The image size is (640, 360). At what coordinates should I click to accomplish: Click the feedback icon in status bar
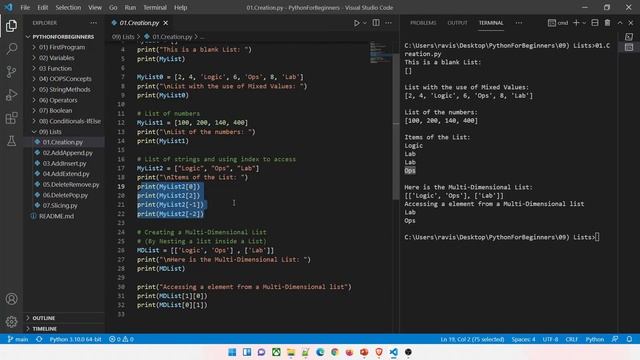(x=615, y=339)
